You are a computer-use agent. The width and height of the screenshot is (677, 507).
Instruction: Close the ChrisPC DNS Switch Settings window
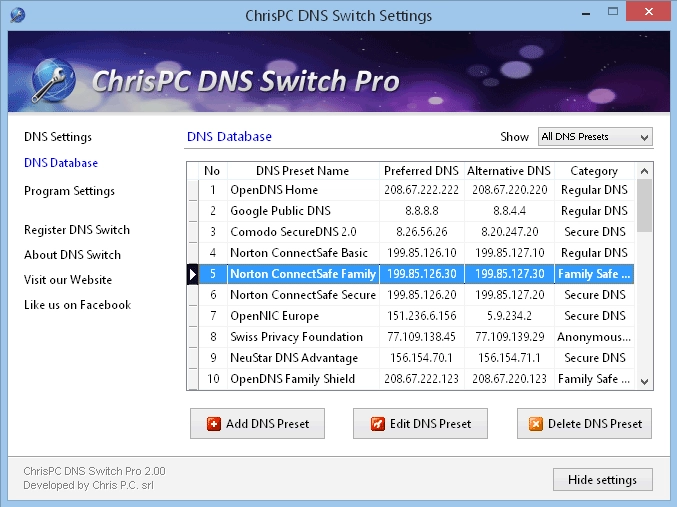coord(649,12)
